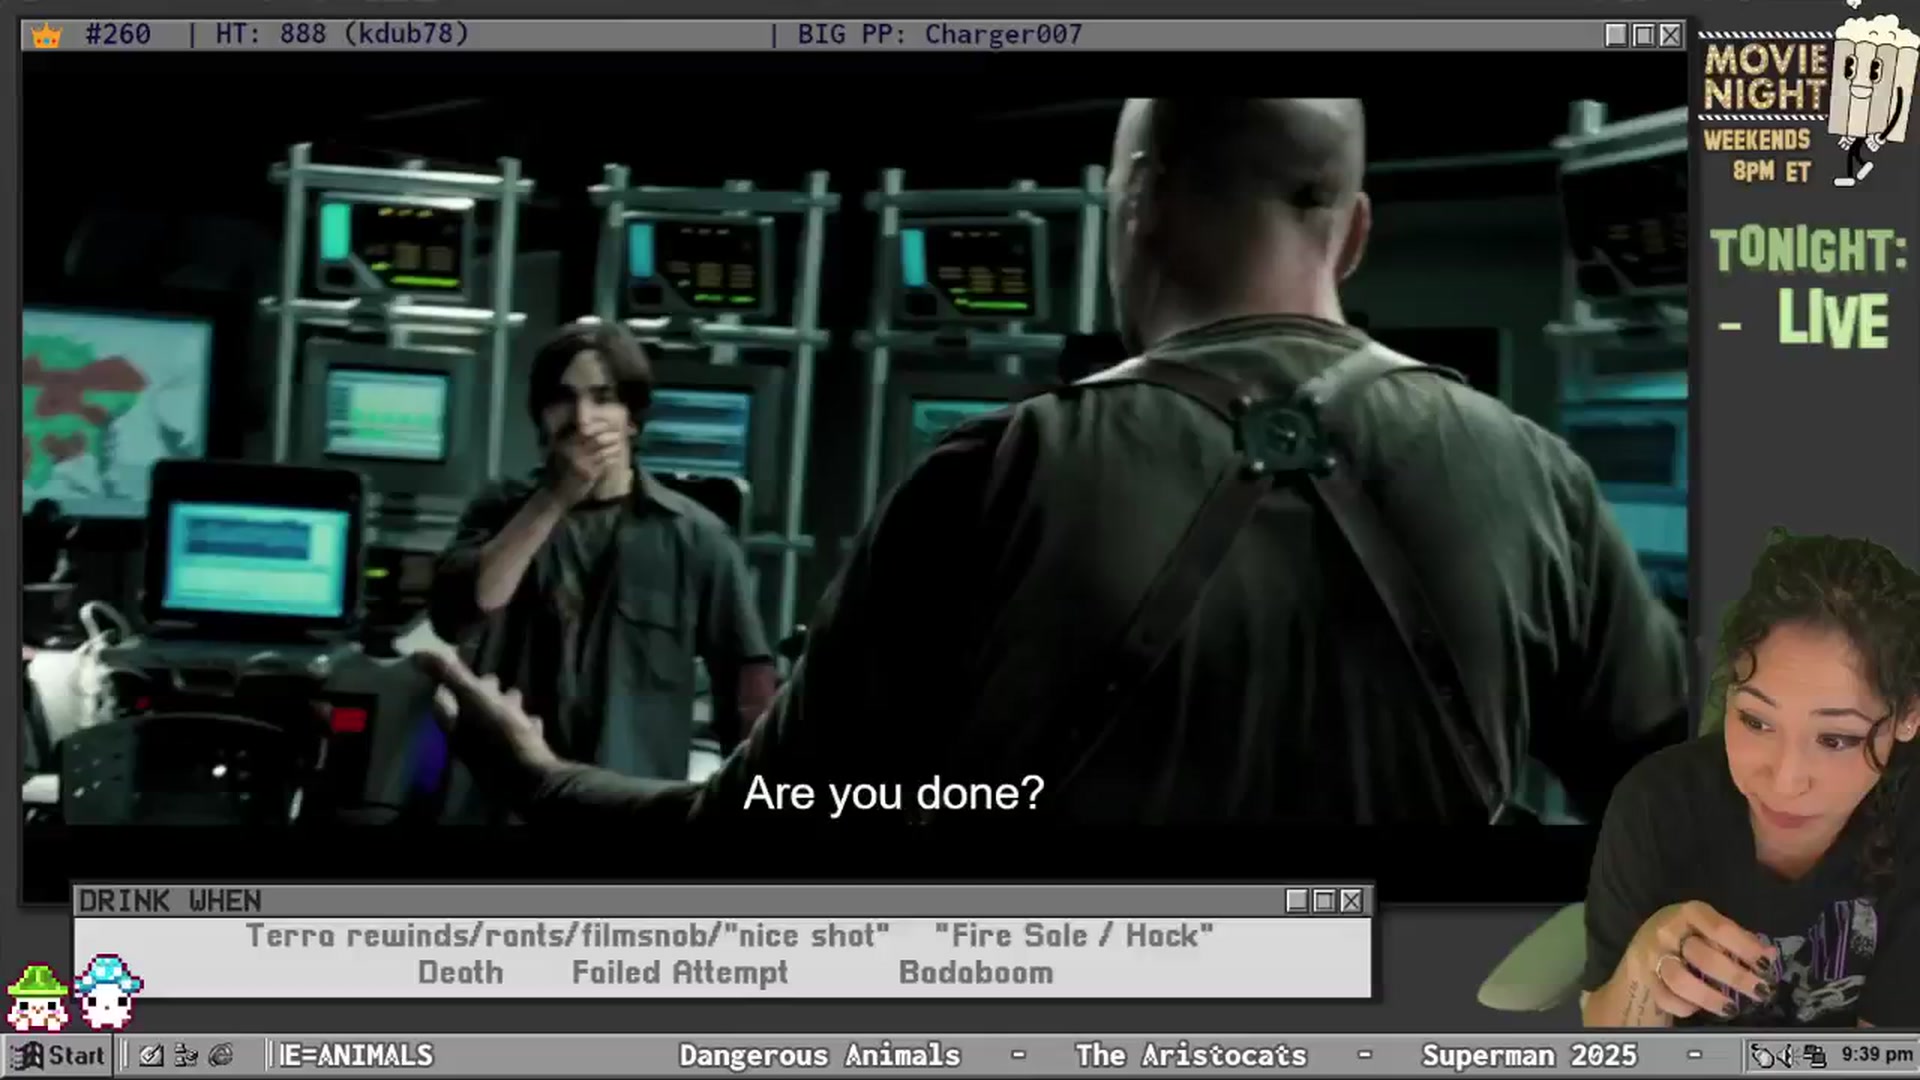
Task: Select the IE=ANIMALS taskbar item
Action: [x=356, y=1055]
